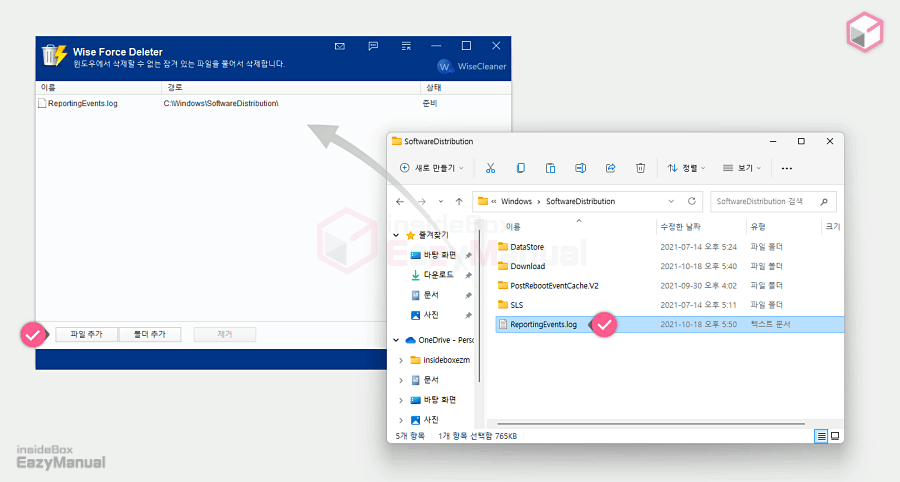This screenshot has height=482, width=900.
Task: Click the Rename icon in Explorer toolbar
Action: 580,168
